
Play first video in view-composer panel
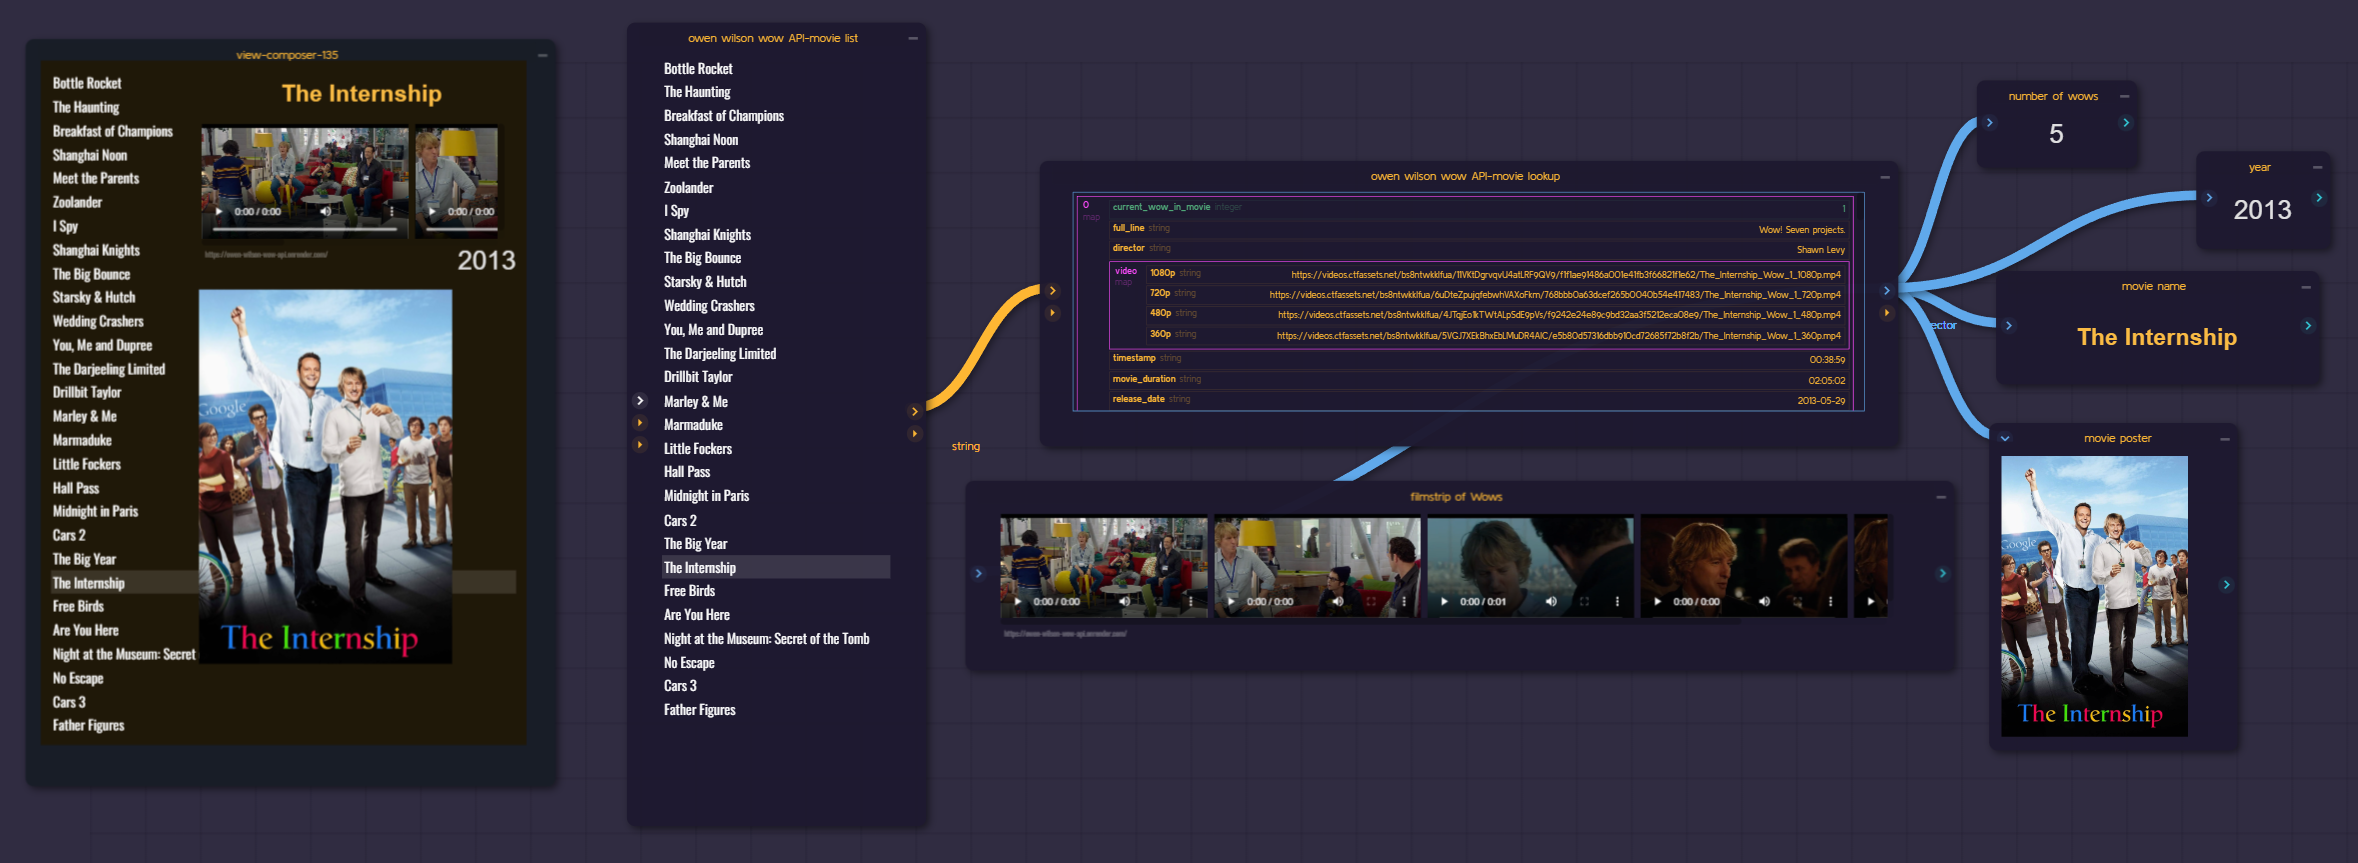click(x=219, y=212)
